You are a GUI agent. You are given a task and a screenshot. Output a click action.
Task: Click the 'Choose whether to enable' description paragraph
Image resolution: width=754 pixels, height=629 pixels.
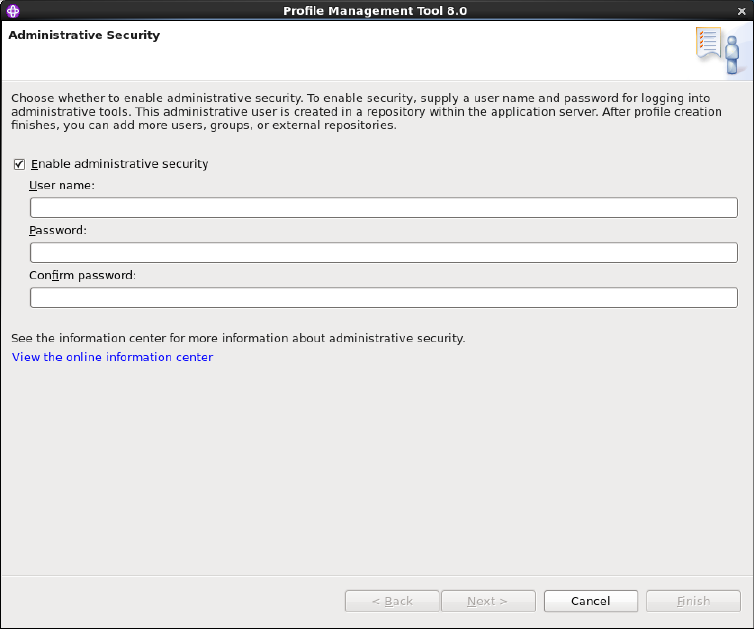(366, 112)
